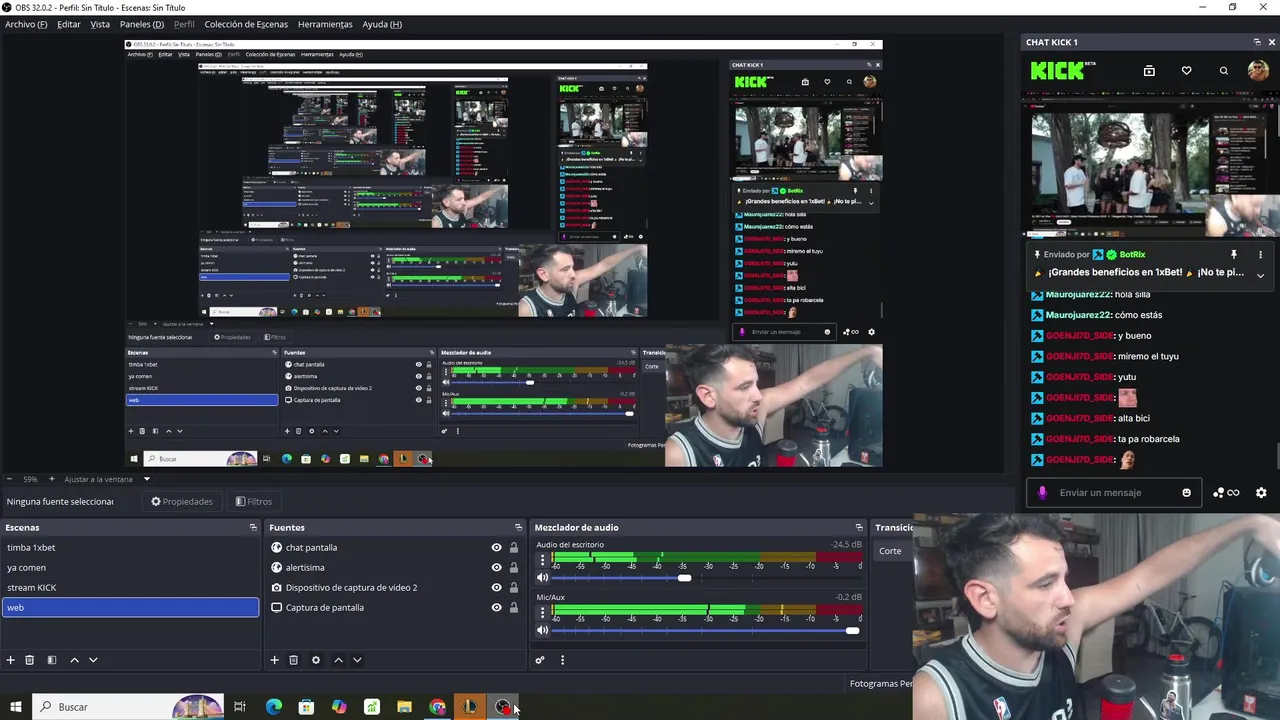
Task: Click heart icon in Kick chat header
Action: pyautogui.click(x=1186, y=71)
